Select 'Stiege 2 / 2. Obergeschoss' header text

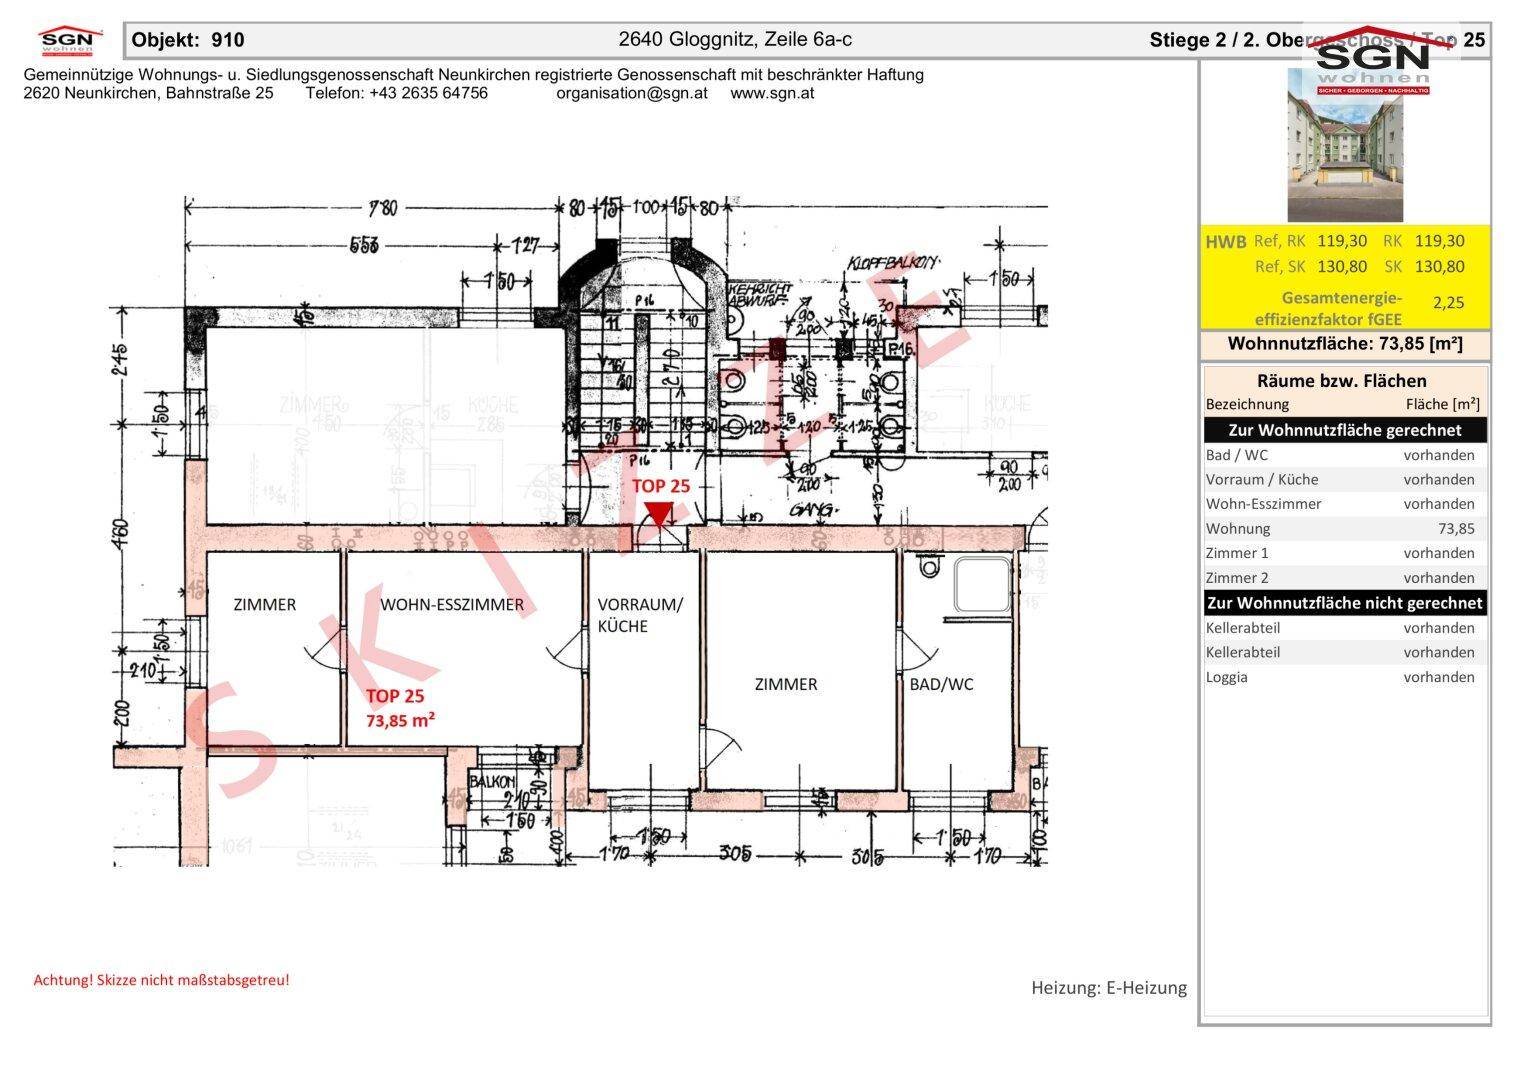point(1275,40)
